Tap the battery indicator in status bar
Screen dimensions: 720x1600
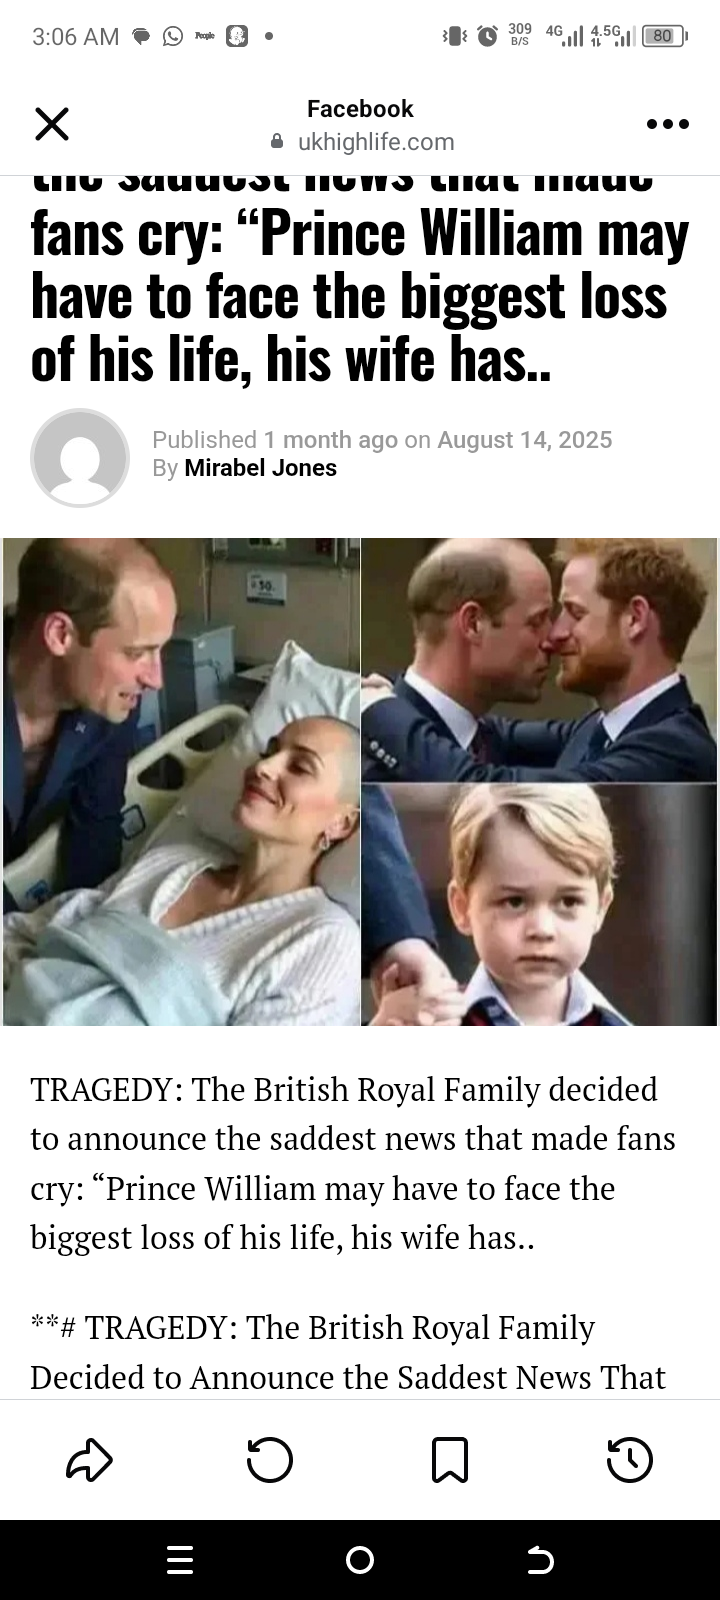click(665, 36)
